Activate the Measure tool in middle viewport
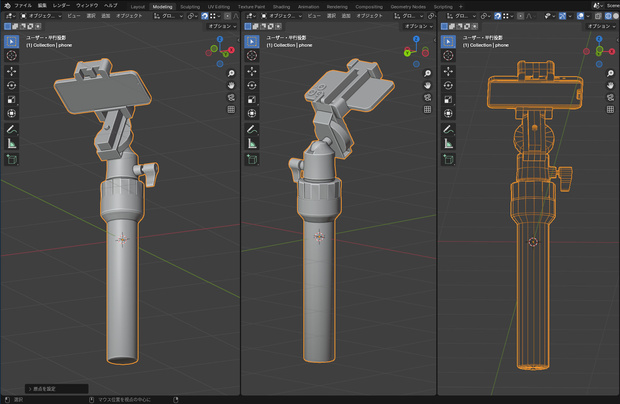Viewport: 620px width, 404px height. pos(251,143)
